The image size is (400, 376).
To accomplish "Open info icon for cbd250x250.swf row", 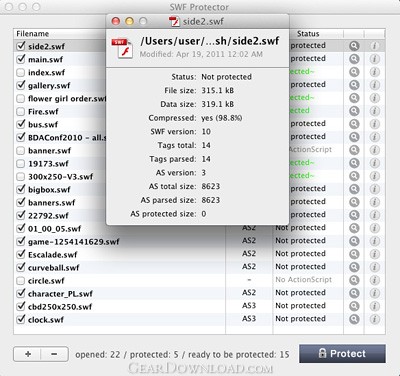I will point(374,306).
